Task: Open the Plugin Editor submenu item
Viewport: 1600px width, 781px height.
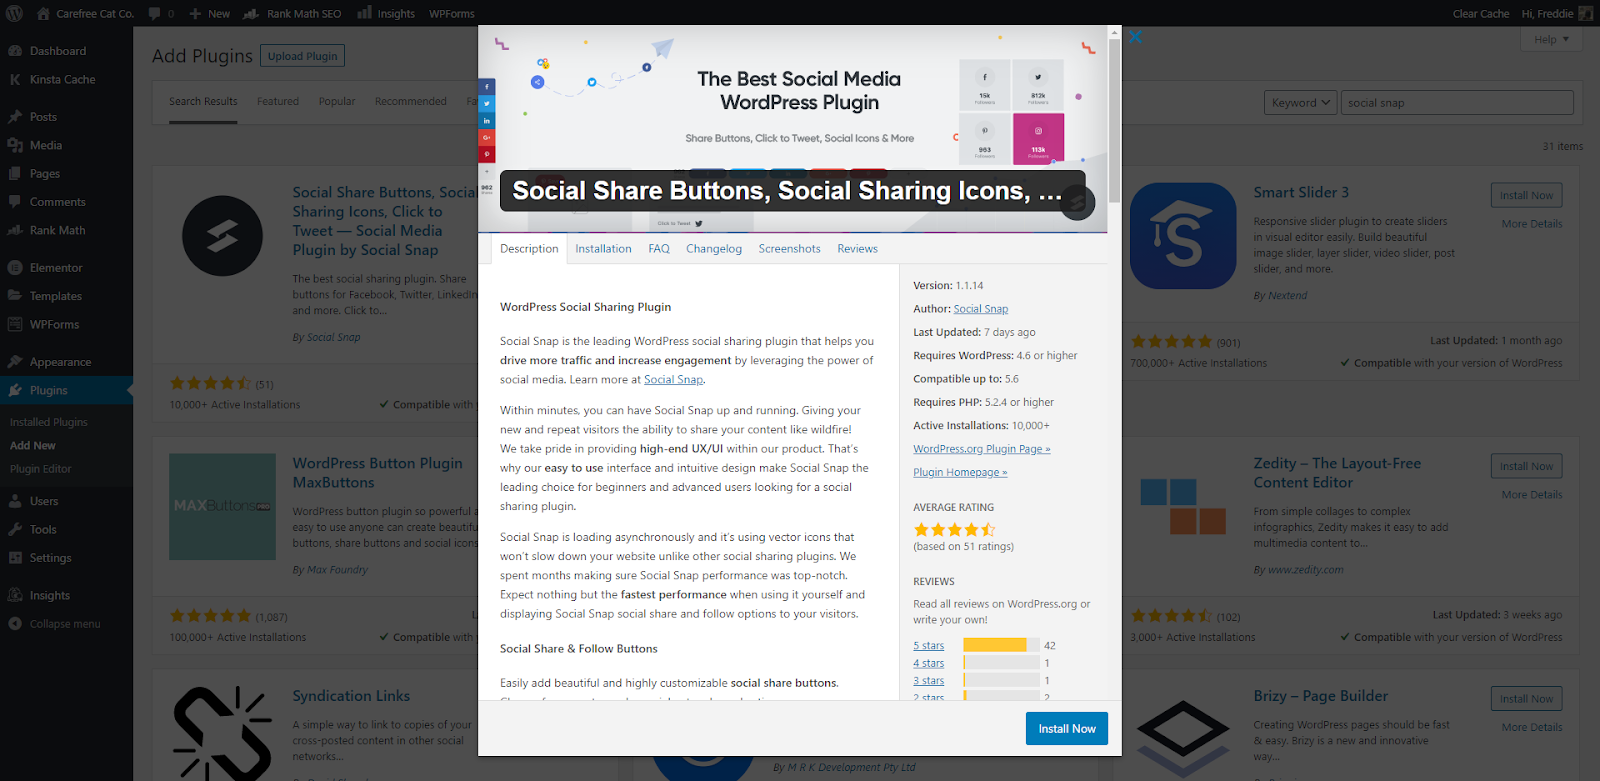Action: (x=41, y=469)
